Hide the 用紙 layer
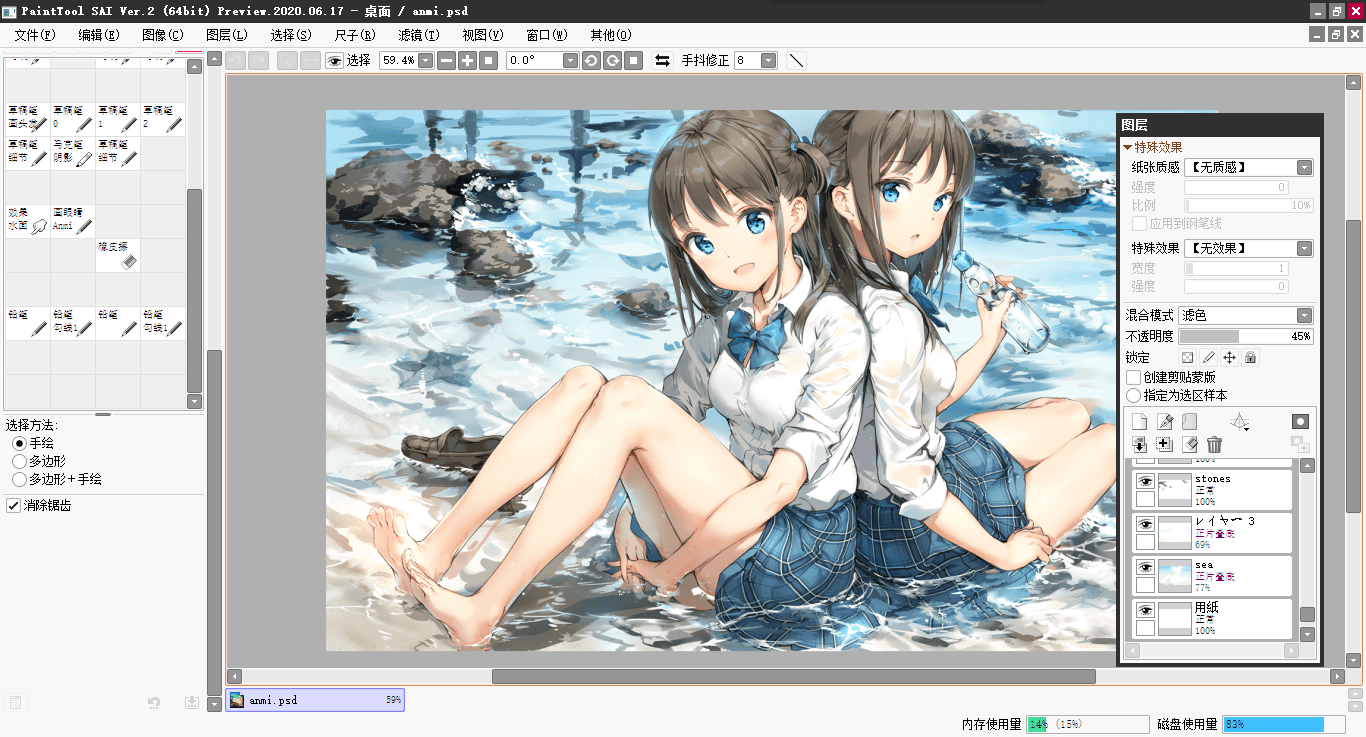1366x737 pixels. (1145, 610)
